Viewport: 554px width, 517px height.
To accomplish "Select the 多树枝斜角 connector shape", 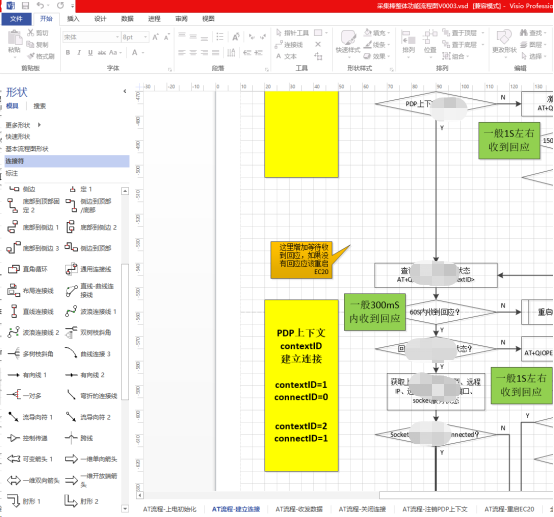I will click(30, 353).
